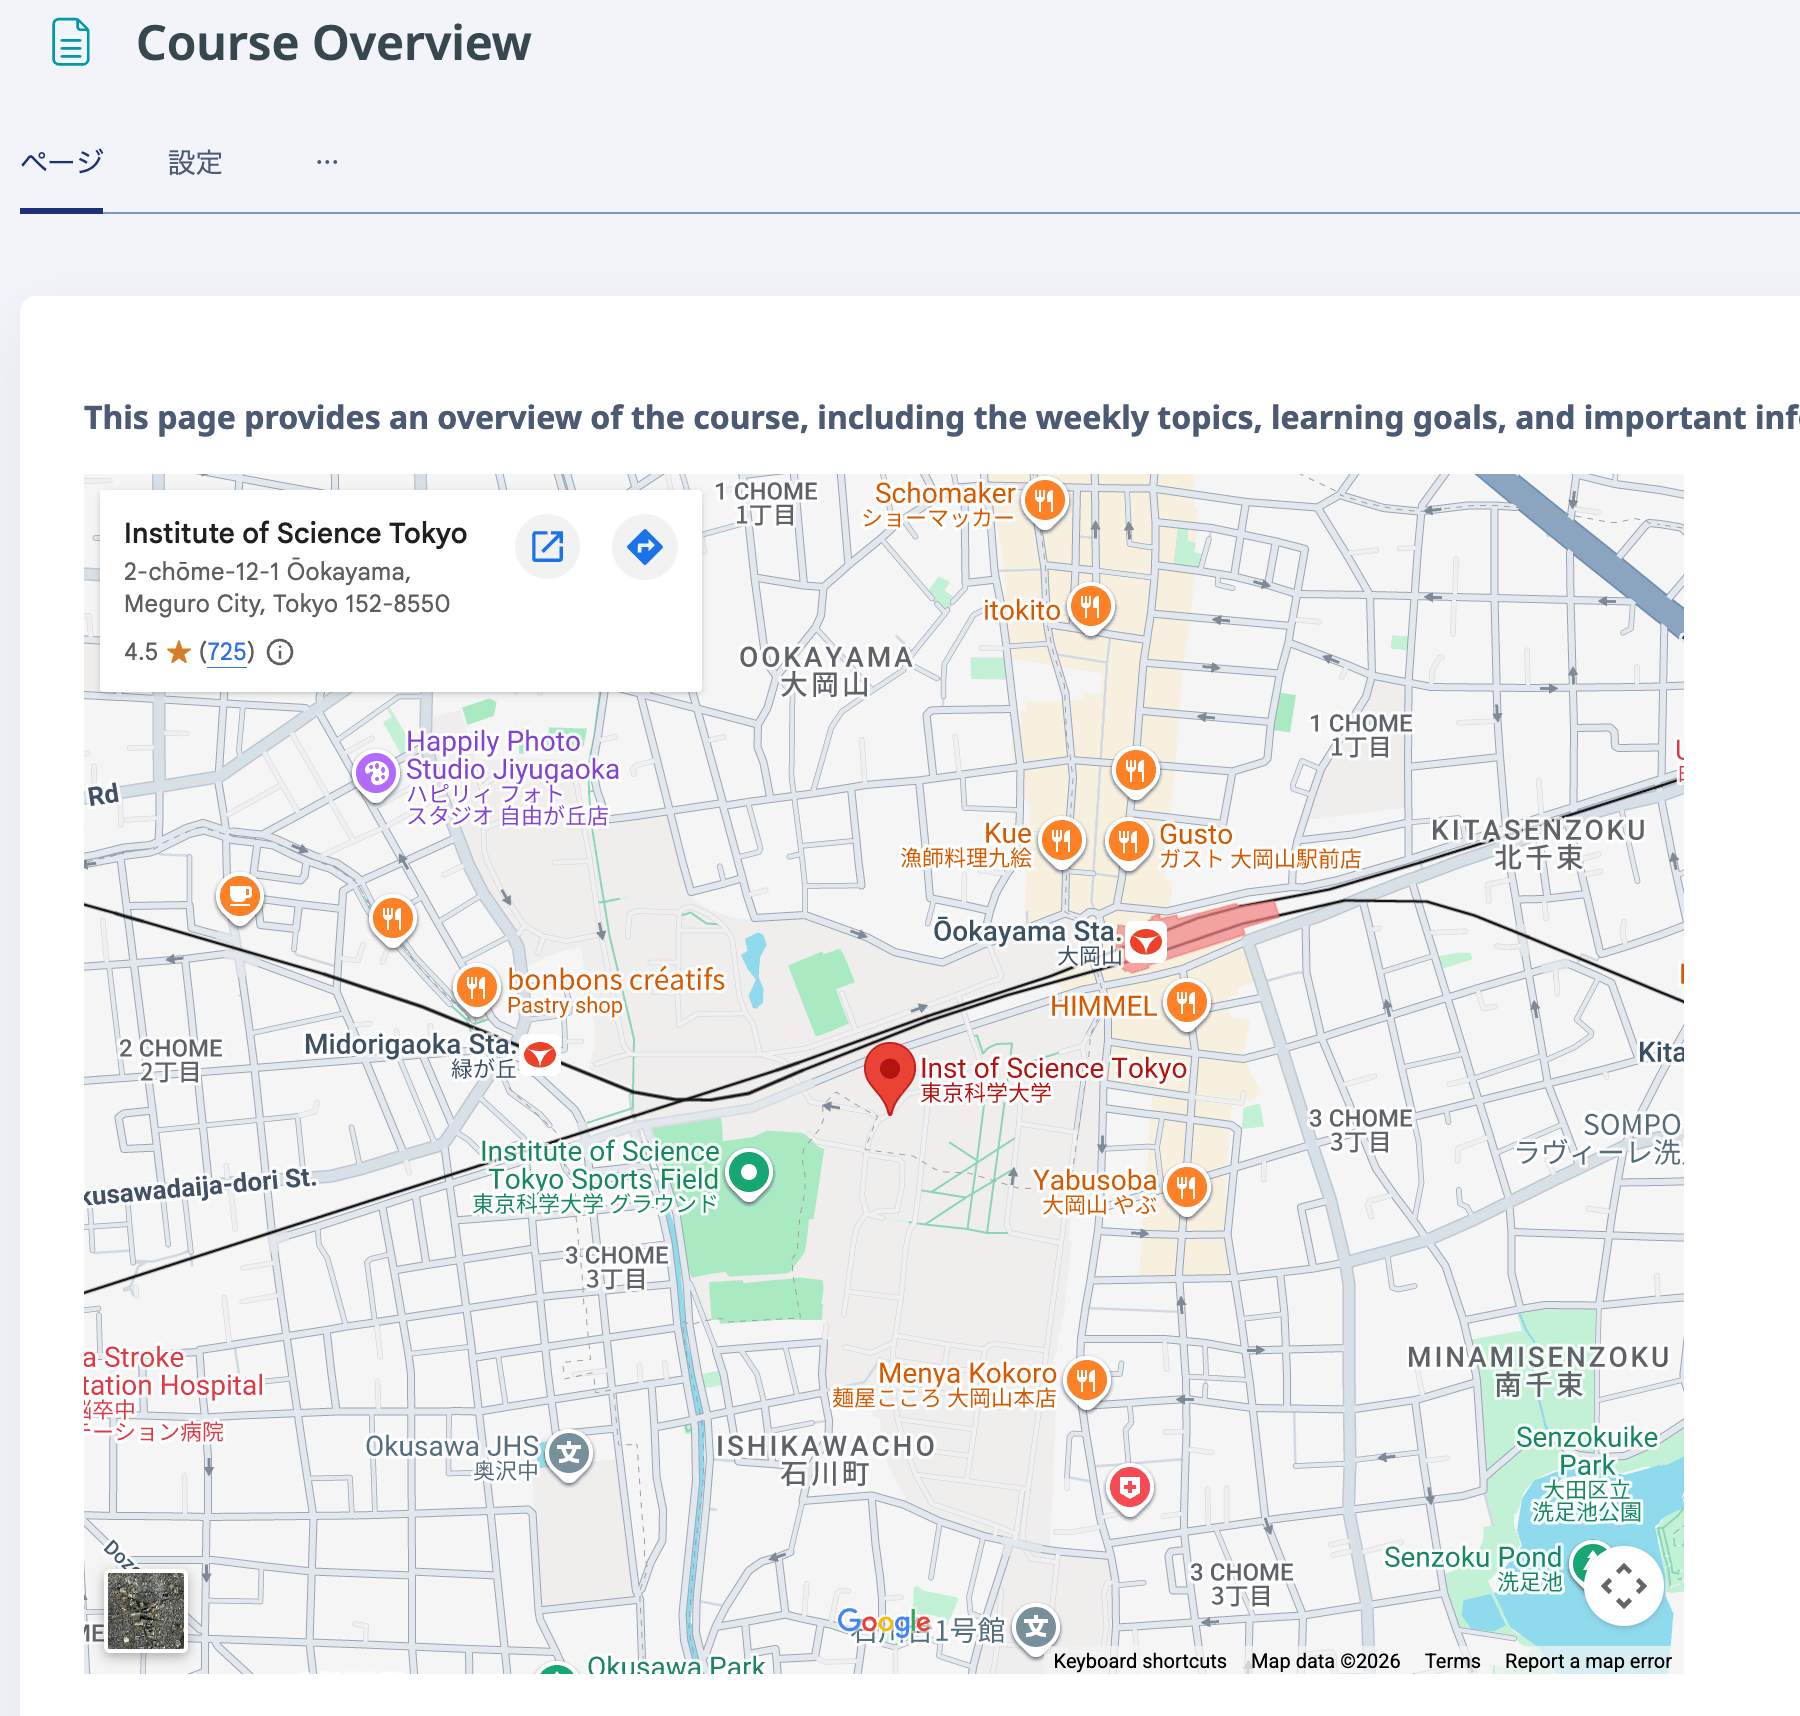Click the address text 2-chōme-12-1 Ōokayama

pyautogui.click(x=267, y=572)
